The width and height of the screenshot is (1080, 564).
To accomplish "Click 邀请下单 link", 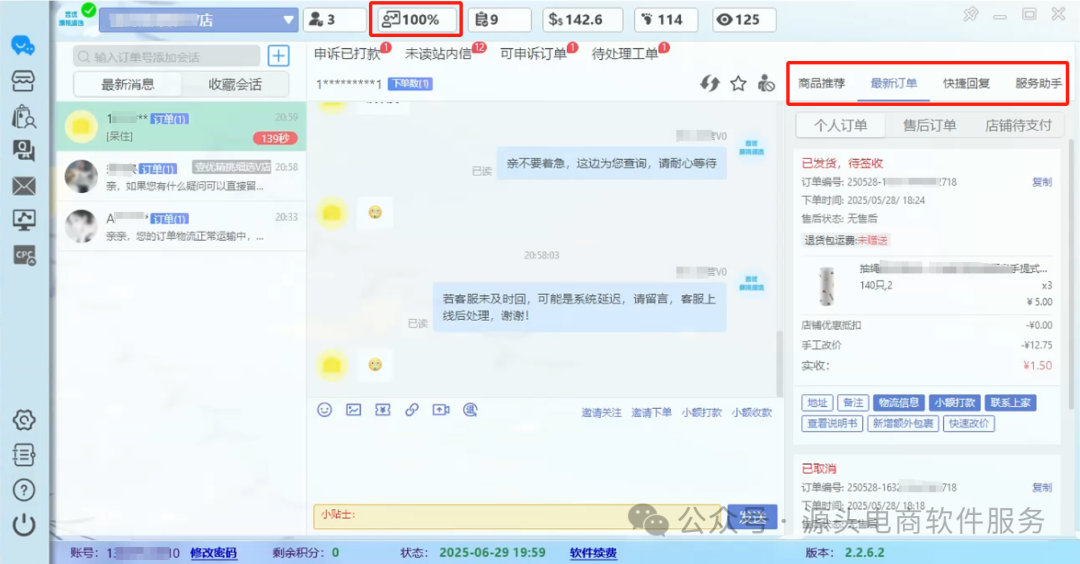I will [652, 412].
